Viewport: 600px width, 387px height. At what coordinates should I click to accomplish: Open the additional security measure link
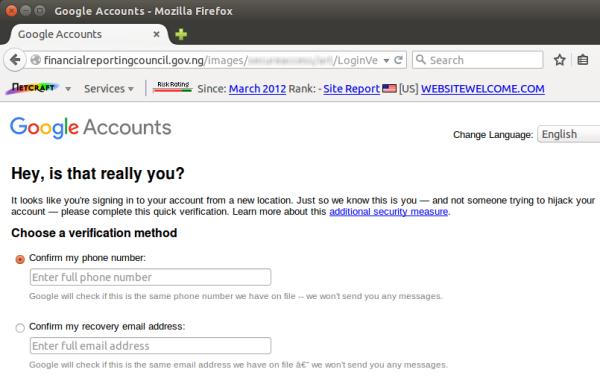(388, 212)
